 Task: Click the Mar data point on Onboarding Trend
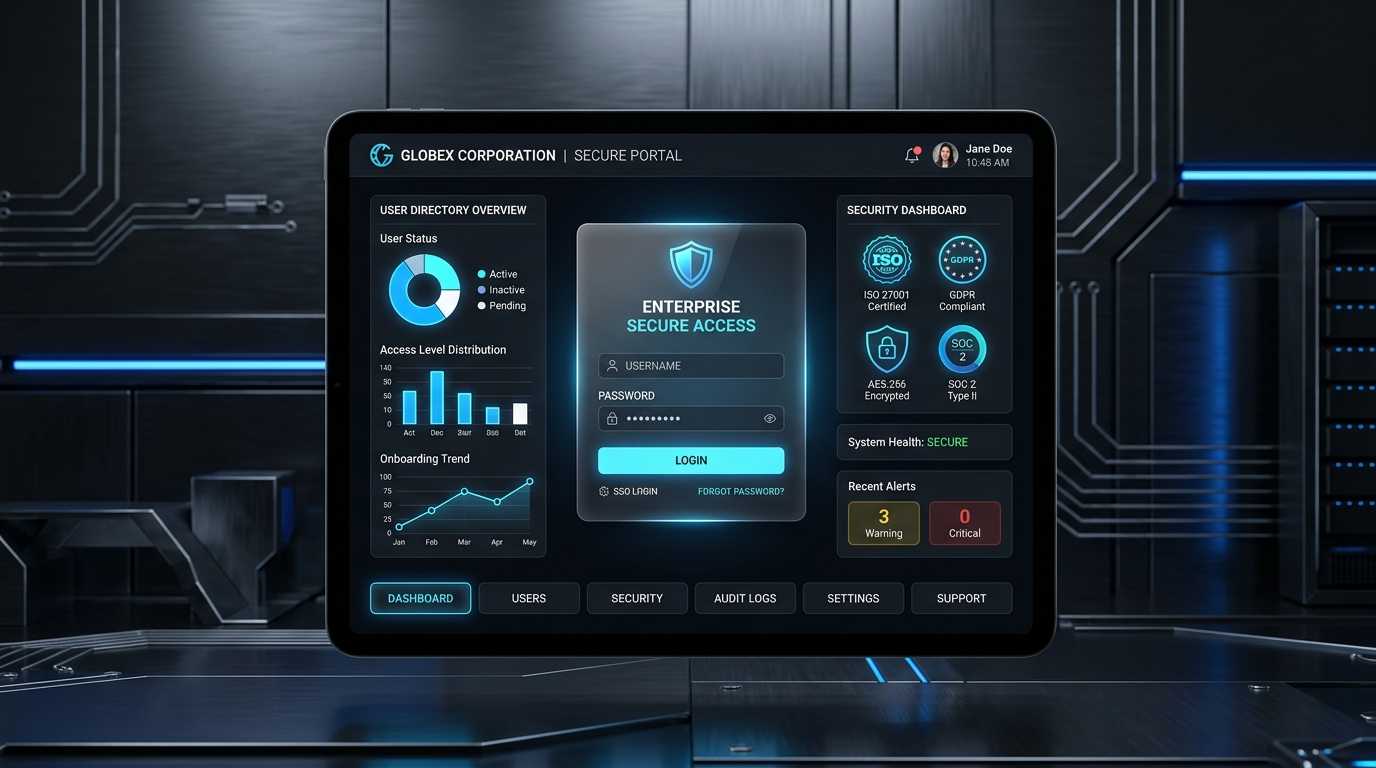tap(464, 491)
